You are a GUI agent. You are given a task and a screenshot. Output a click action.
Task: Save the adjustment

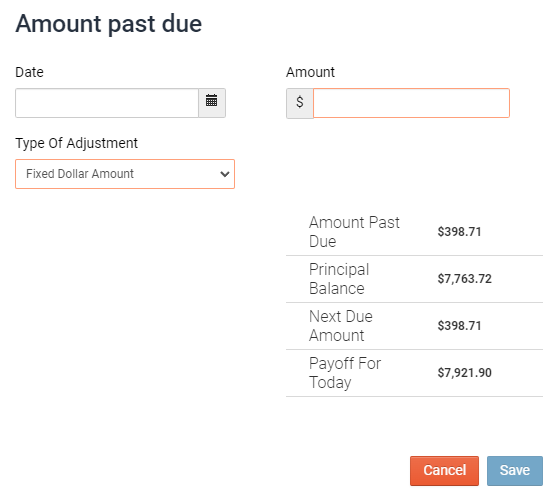click(515, 471)
